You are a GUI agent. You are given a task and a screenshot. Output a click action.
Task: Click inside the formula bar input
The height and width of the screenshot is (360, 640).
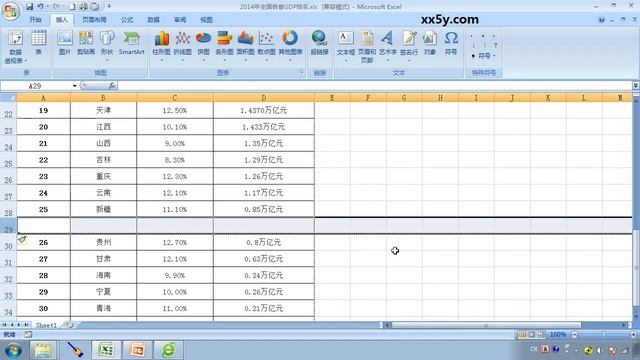(375, 86)
